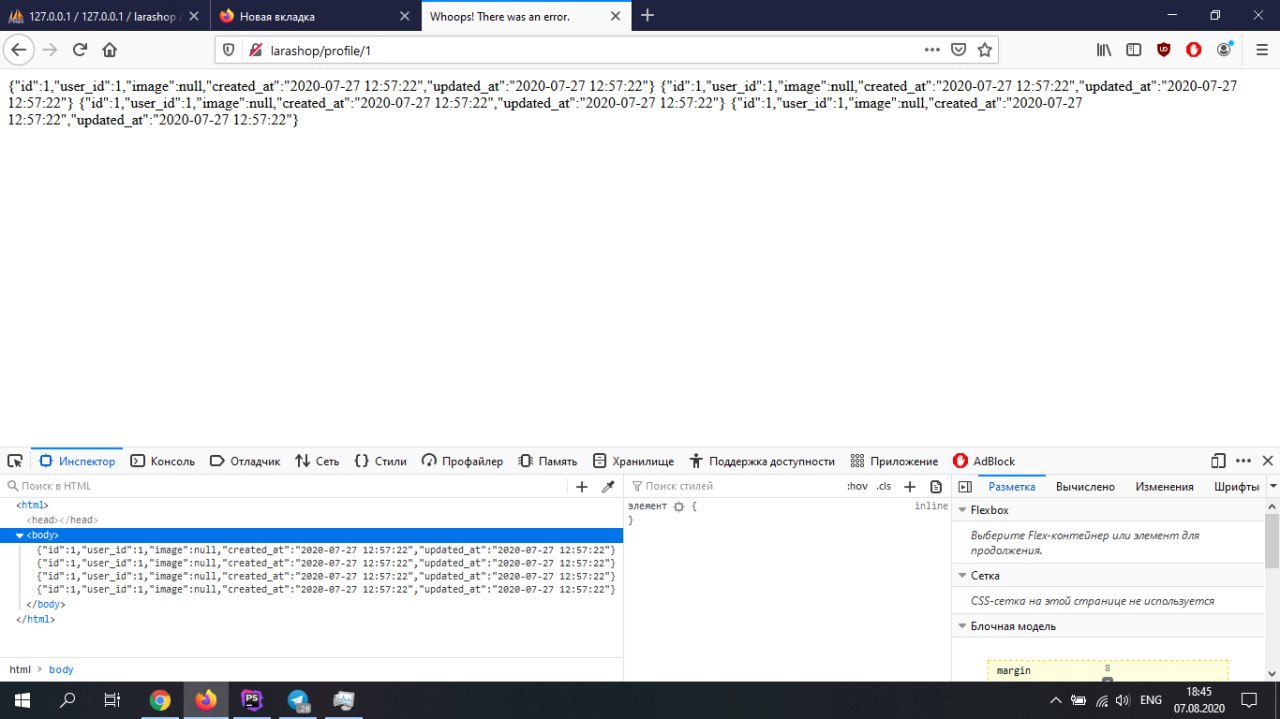Screen dimensions: 1280x719
Task: Open the AdBlock devtools panel tab
Action: pyautogui.click(x=984, y=461)
